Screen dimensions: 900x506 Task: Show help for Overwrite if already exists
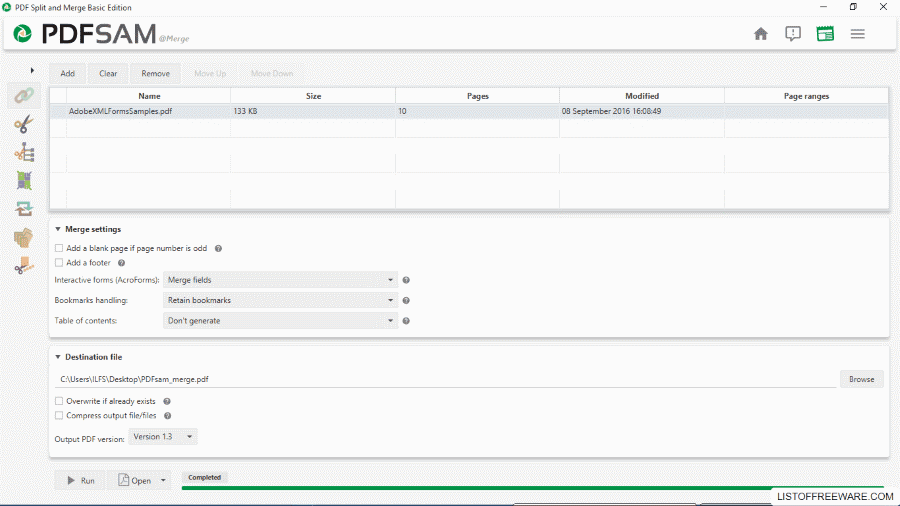point(166,402)
